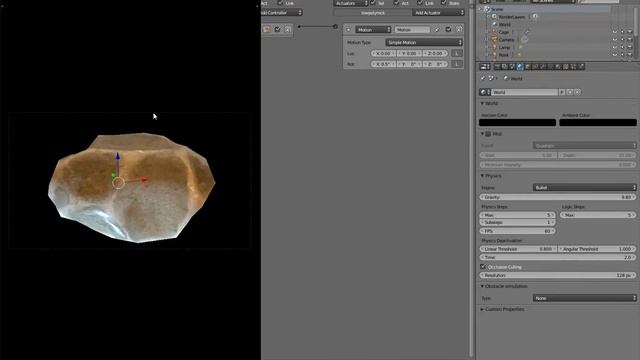Open the Add Controller dropdown
The width and height of the screenshot is (640, 360).
coord(282,13)
